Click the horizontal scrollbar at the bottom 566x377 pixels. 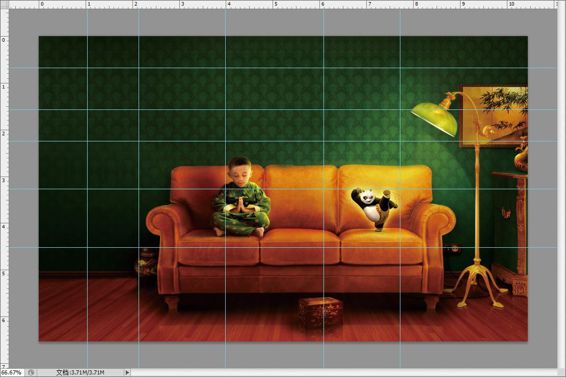tap(343, 372)
